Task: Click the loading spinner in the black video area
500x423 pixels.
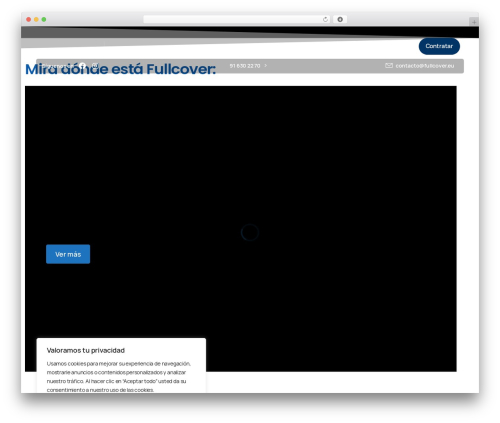Action: [250, 232]
